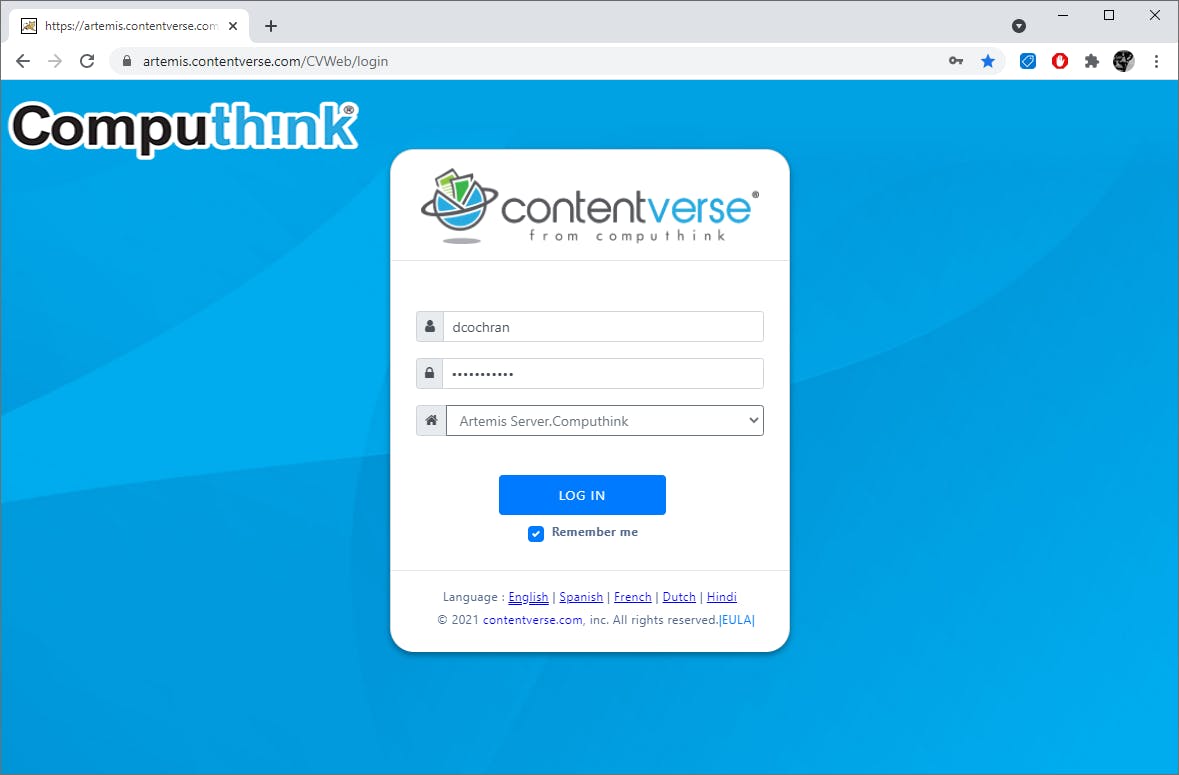Switch language to French

(632, 597)
